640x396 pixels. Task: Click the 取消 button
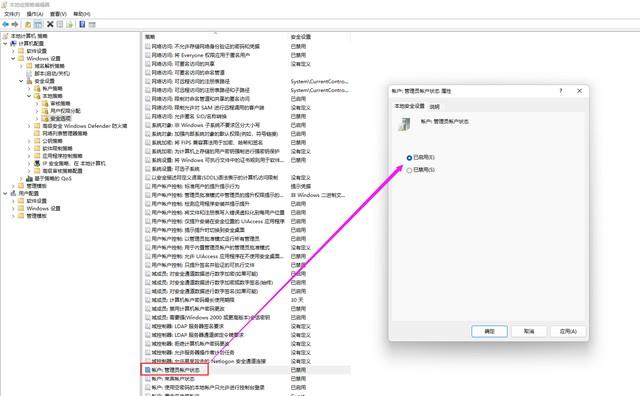coord(529,331)
